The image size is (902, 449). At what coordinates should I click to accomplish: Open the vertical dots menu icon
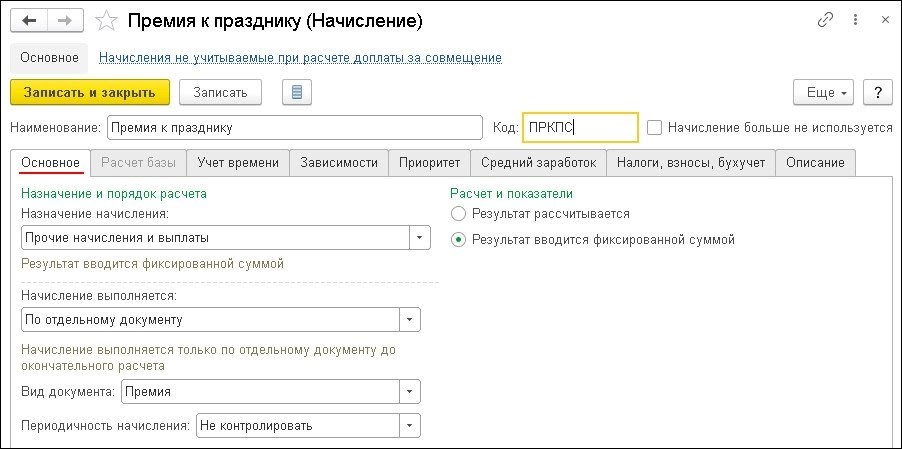click(853, 20)
